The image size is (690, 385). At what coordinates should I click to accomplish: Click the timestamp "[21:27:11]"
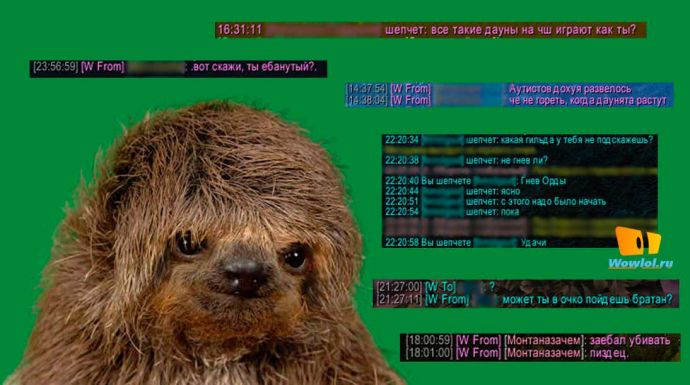click(x=399, y=300)
